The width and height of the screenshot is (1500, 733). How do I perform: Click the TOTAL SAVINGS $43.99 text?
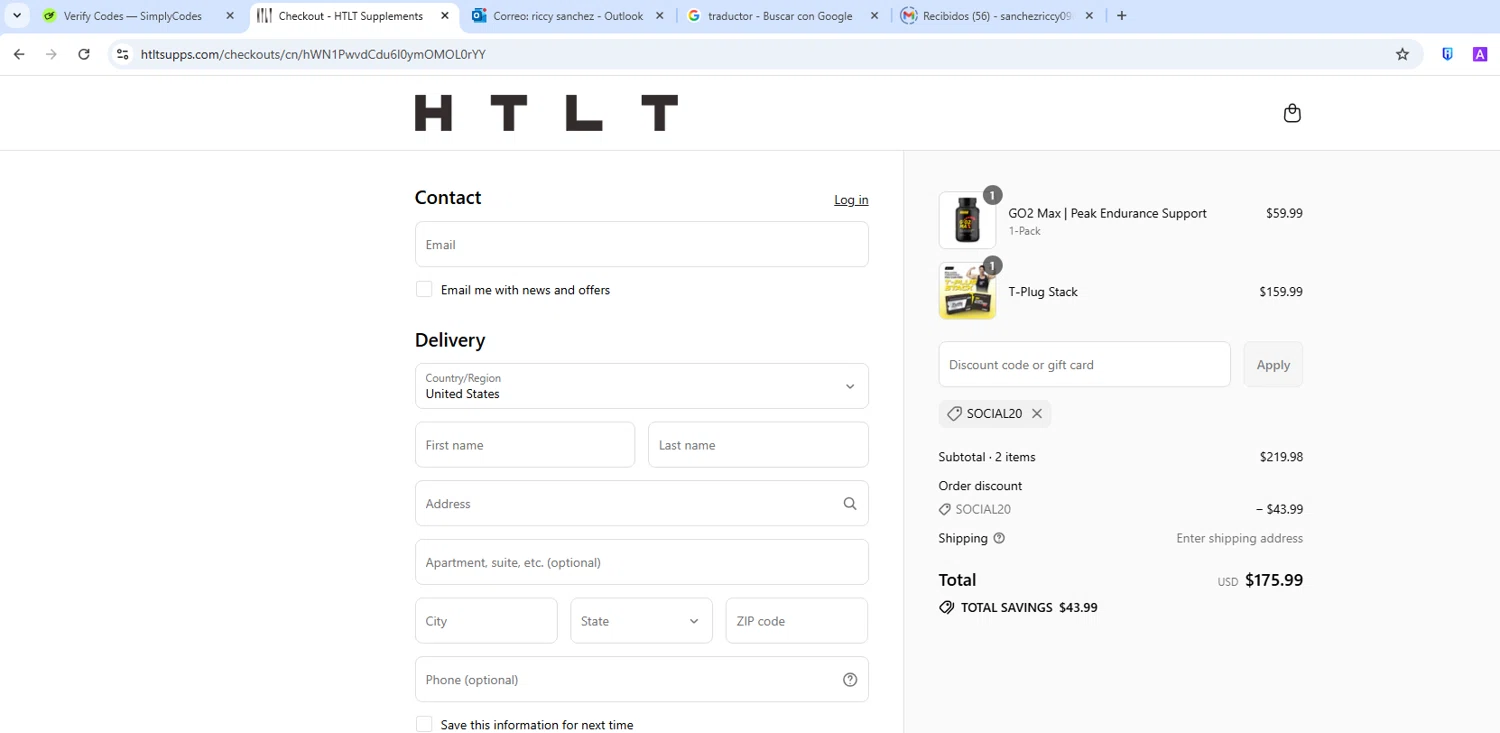[1029, 608]
